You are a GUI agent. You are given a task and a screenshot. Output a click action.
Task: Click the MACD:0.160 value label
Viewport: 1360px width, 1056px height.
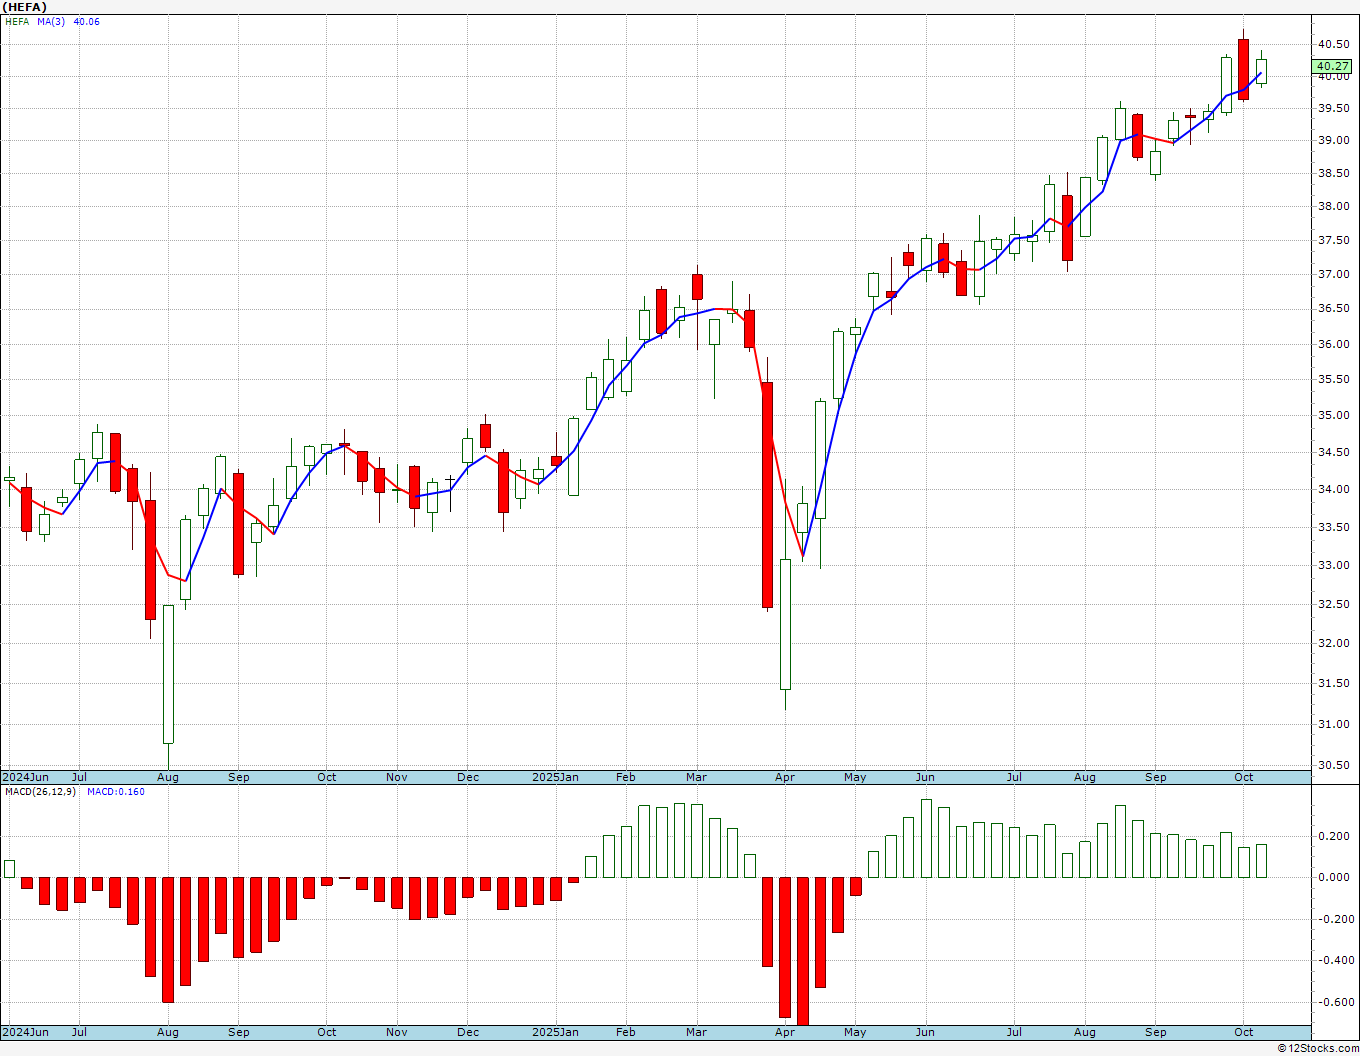coord(116,792)
